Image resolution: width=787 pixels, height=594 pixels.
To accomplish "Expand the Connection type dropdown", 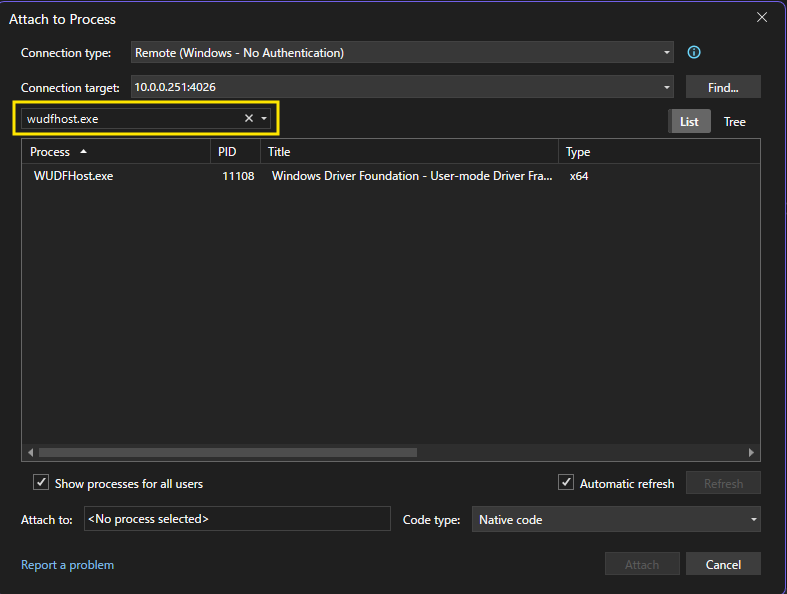I will pos(667,53).
